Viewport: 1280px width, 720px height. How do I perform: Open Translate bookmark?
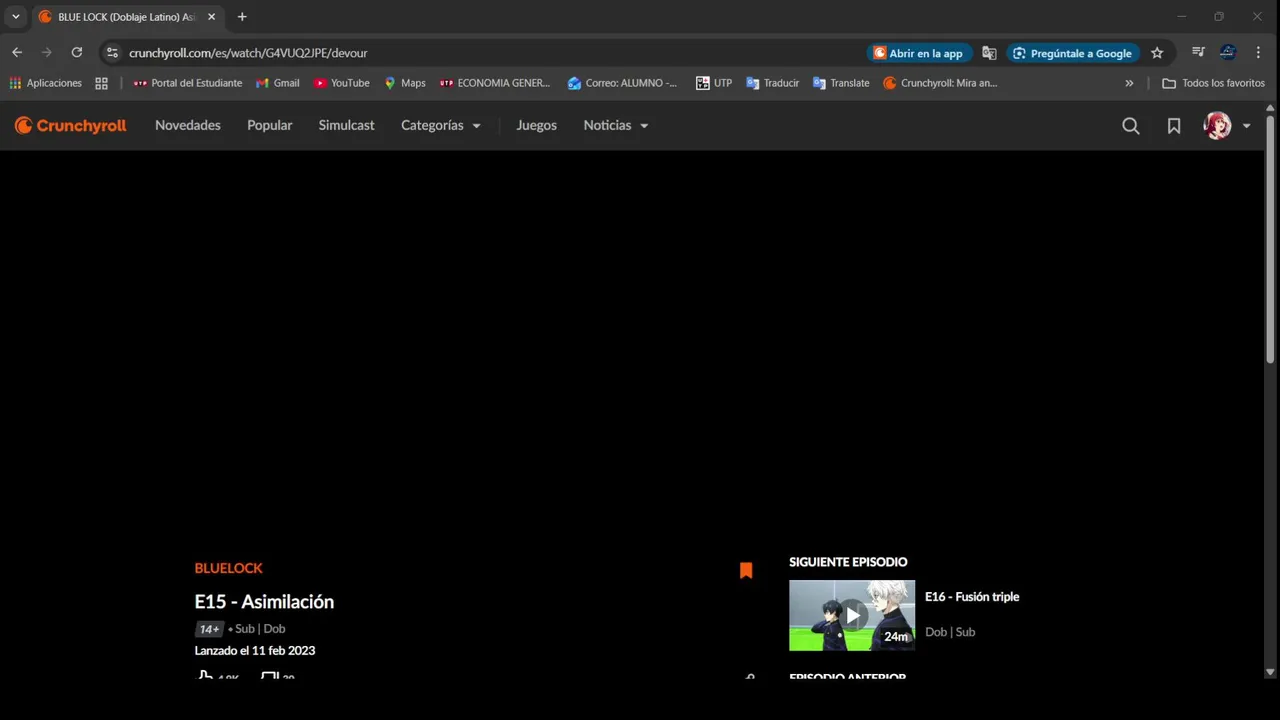[841, 83]
